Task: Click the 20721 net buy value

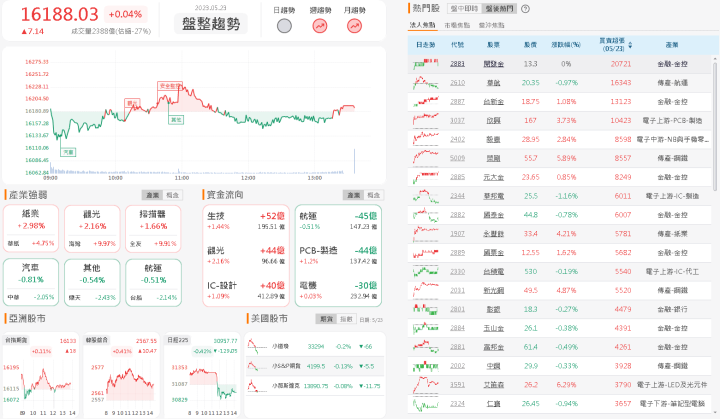Action: (x=621, y=64)
